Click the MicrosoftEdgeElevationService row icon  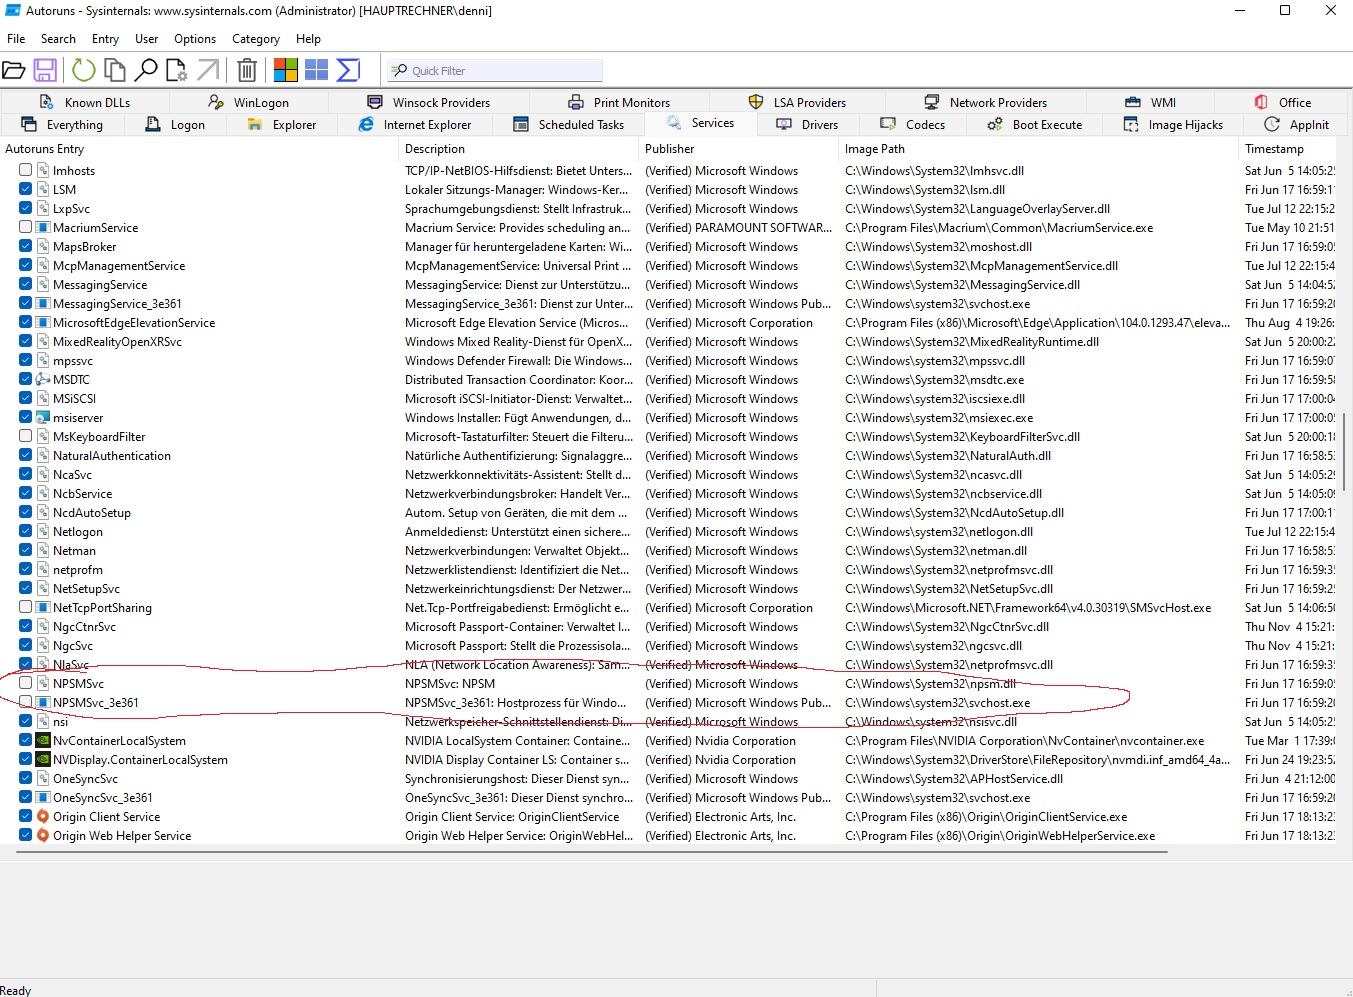click(43, 323)
